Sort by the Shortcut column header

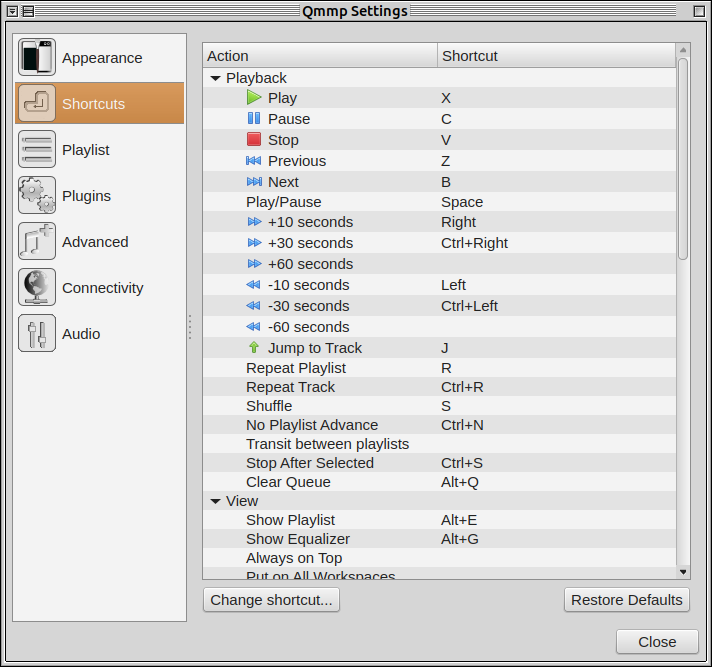(557, 56)
